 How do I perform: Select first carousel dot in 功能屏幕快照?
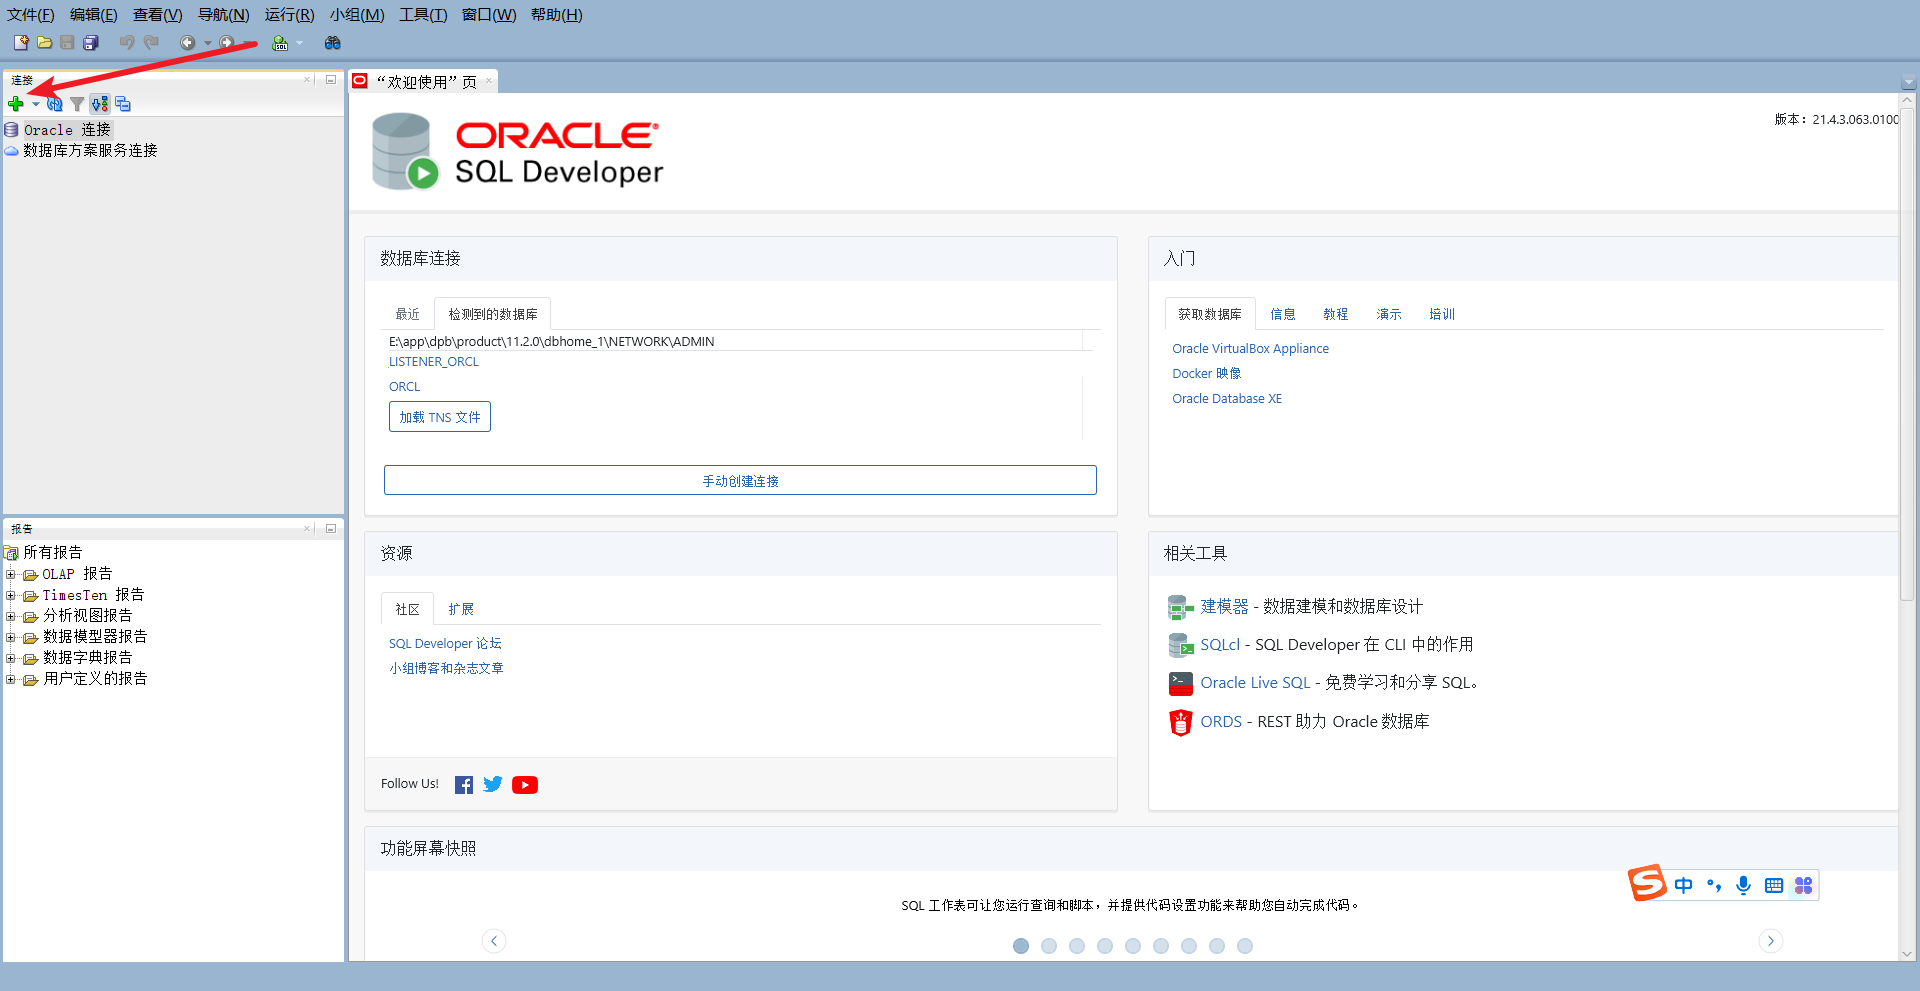(1021, 946)
